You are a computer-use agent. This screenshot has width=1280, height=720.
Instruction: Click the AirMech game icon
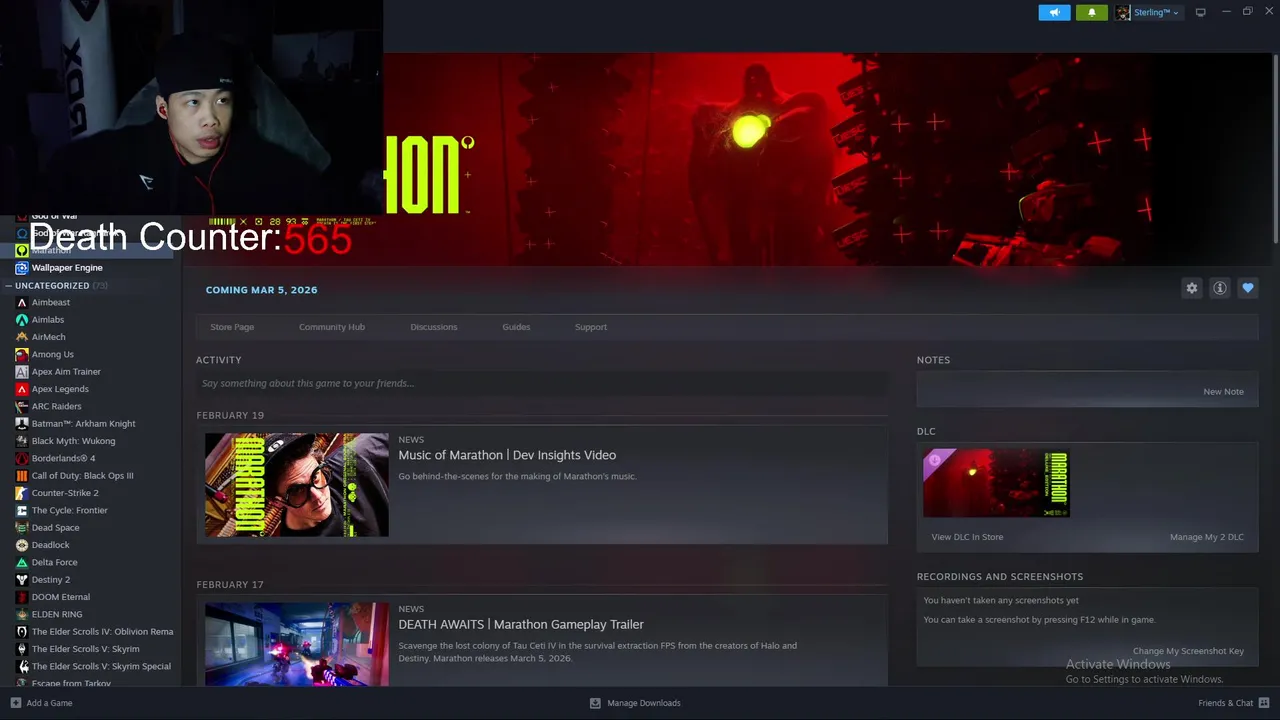coord(22,337)
